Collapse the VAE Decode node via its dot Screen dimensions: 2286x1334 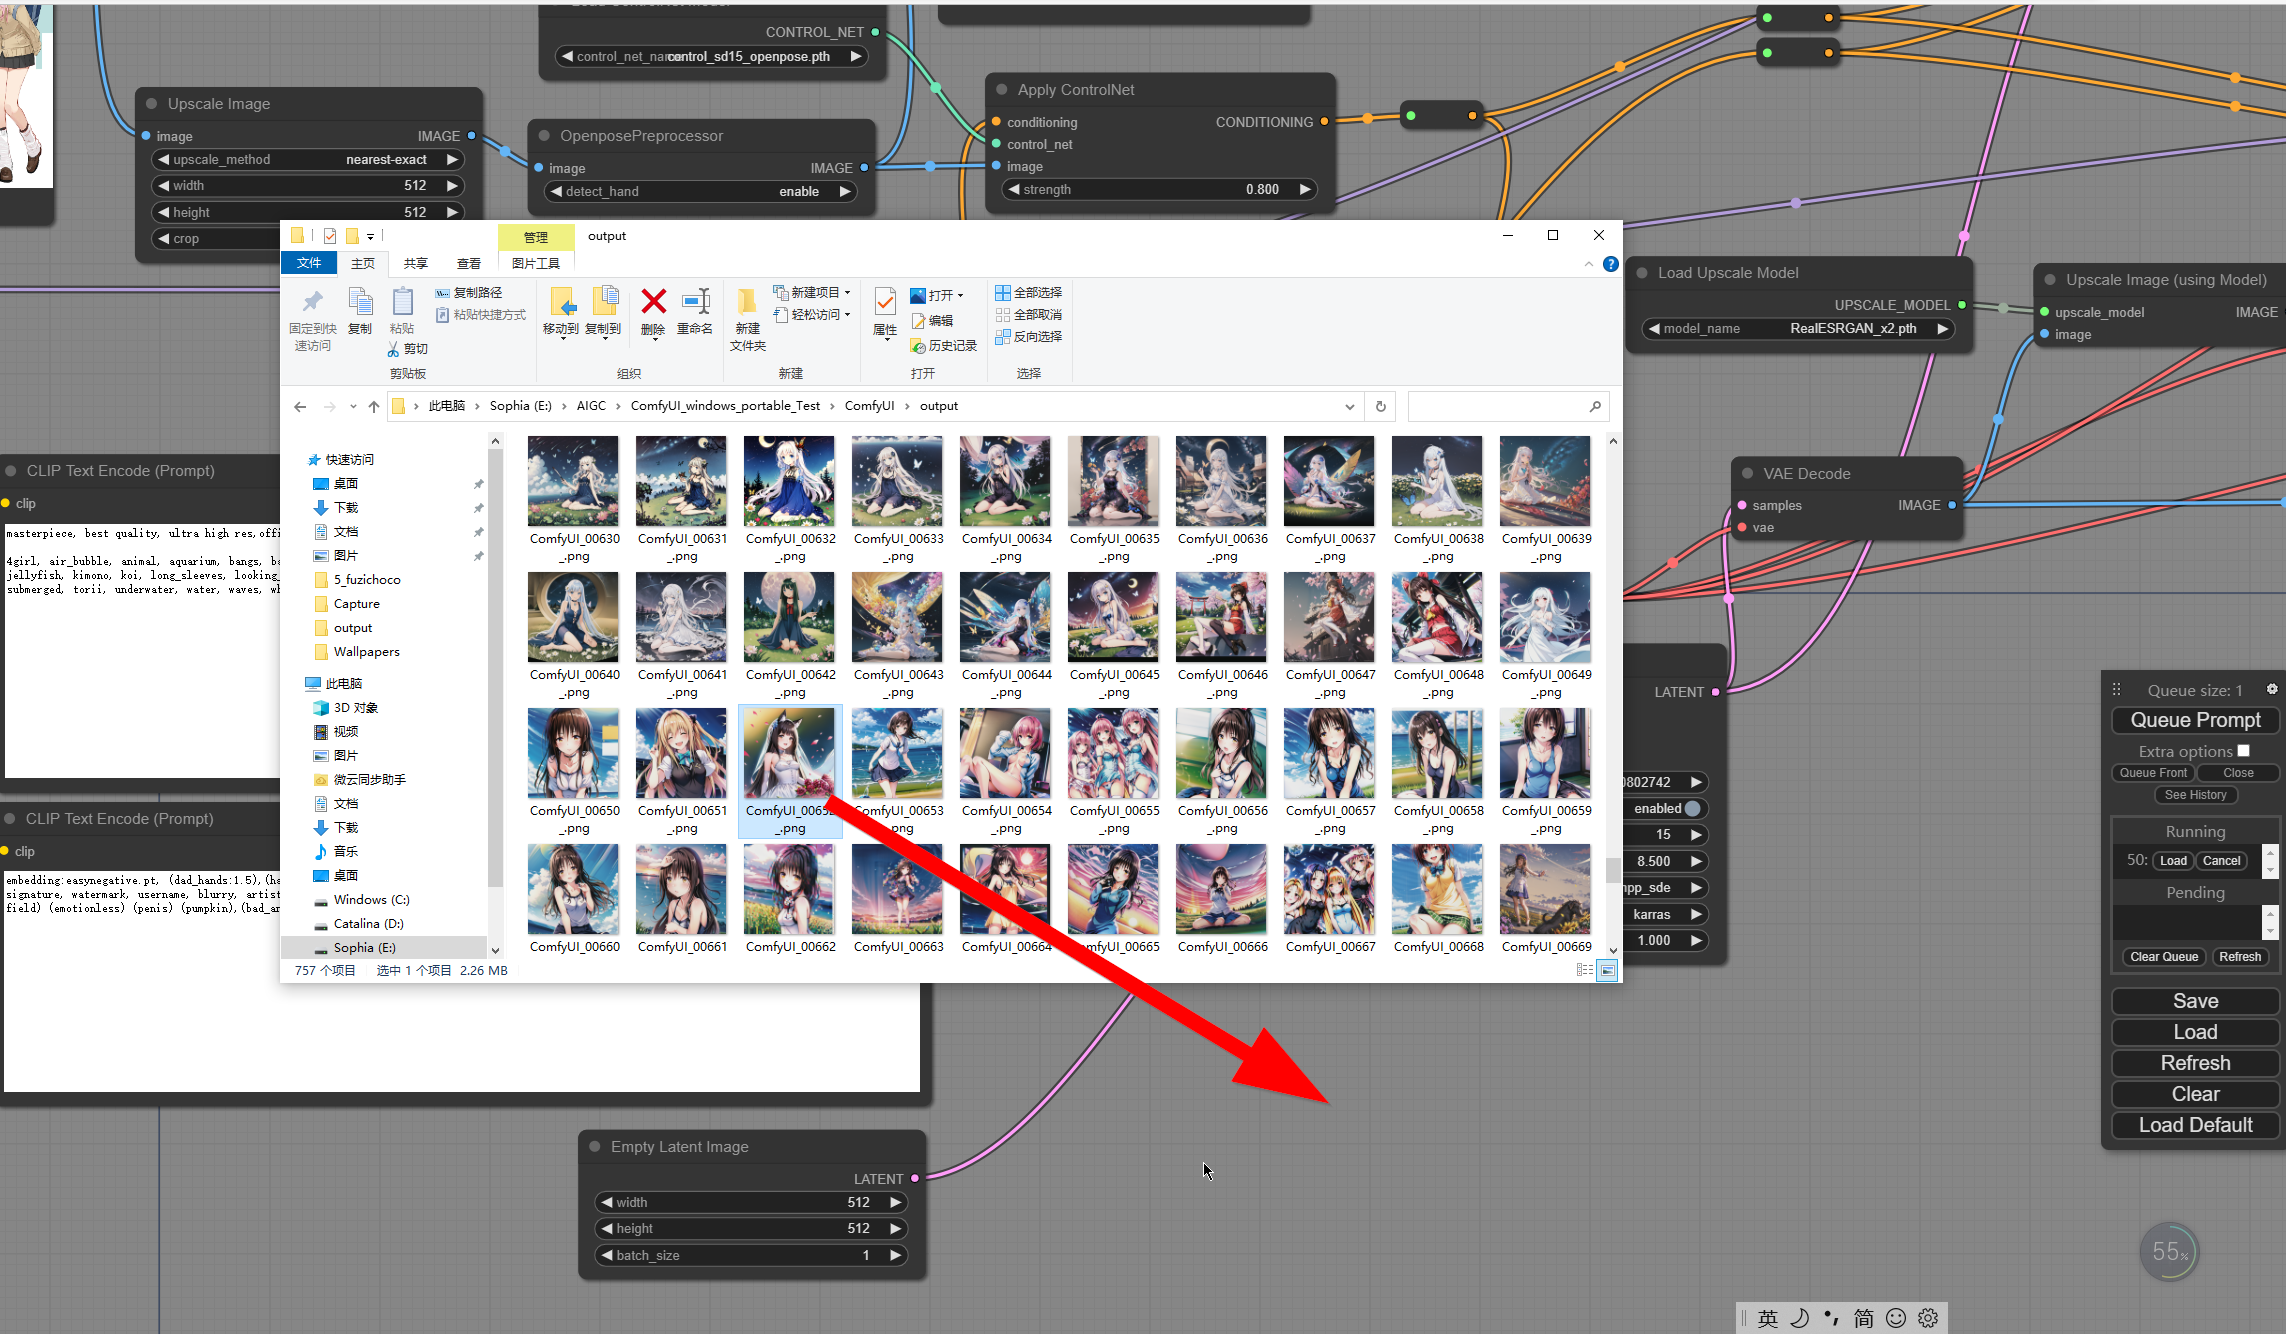(1748, 474)
